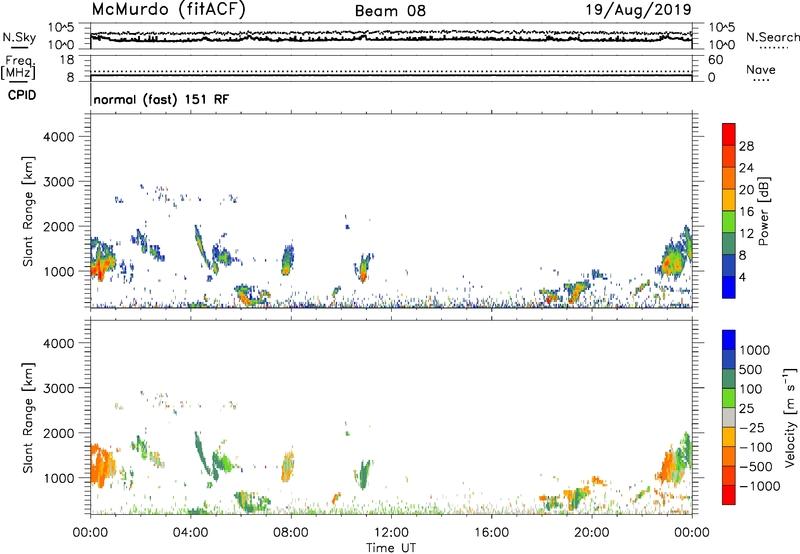Click the '04:00' time axis tick label
The width and height of the screenshot is (800, 554).
click(x=190, y=533)
